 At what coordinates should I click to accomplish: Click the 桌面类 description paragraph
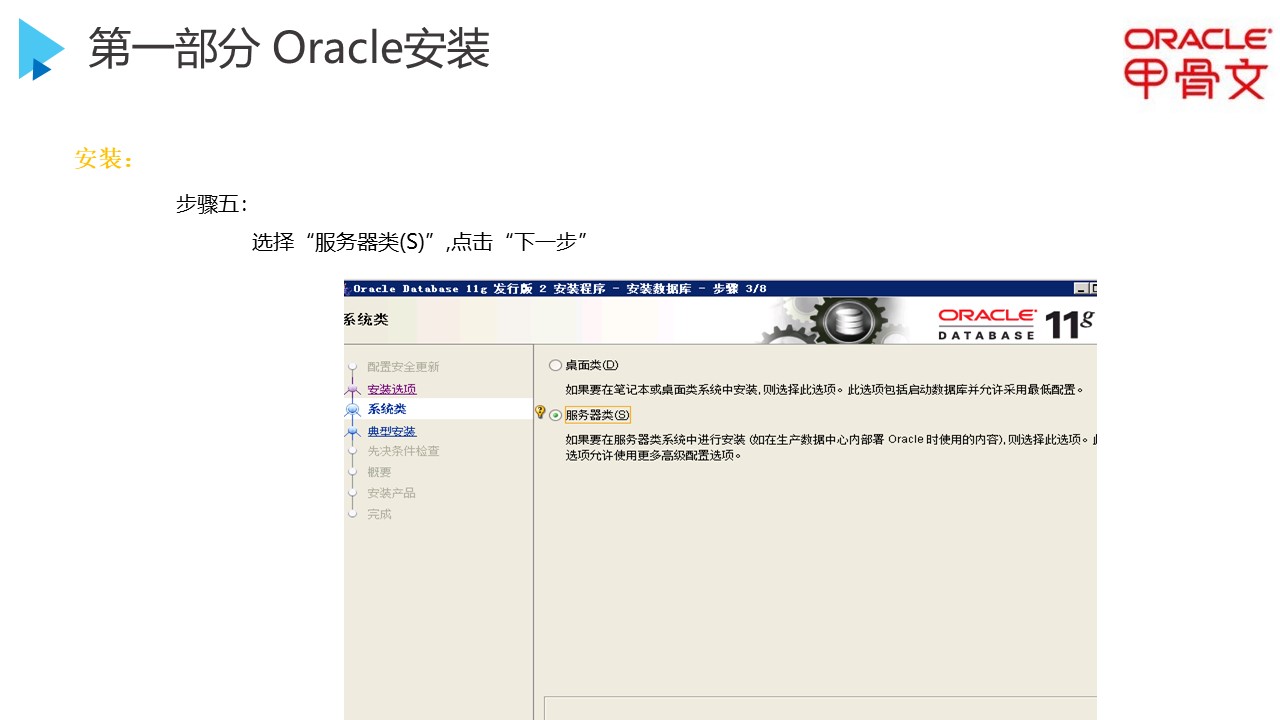pyautogui.click(x=825, y=389)
